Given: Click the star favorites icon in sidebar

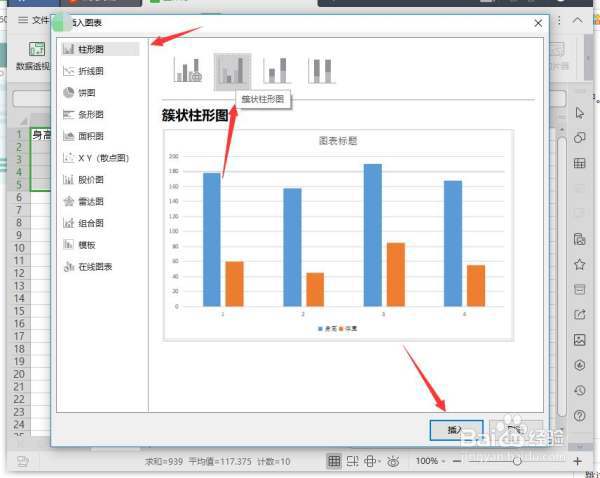Looking at the screenshot, I should (x=579, y=264).
